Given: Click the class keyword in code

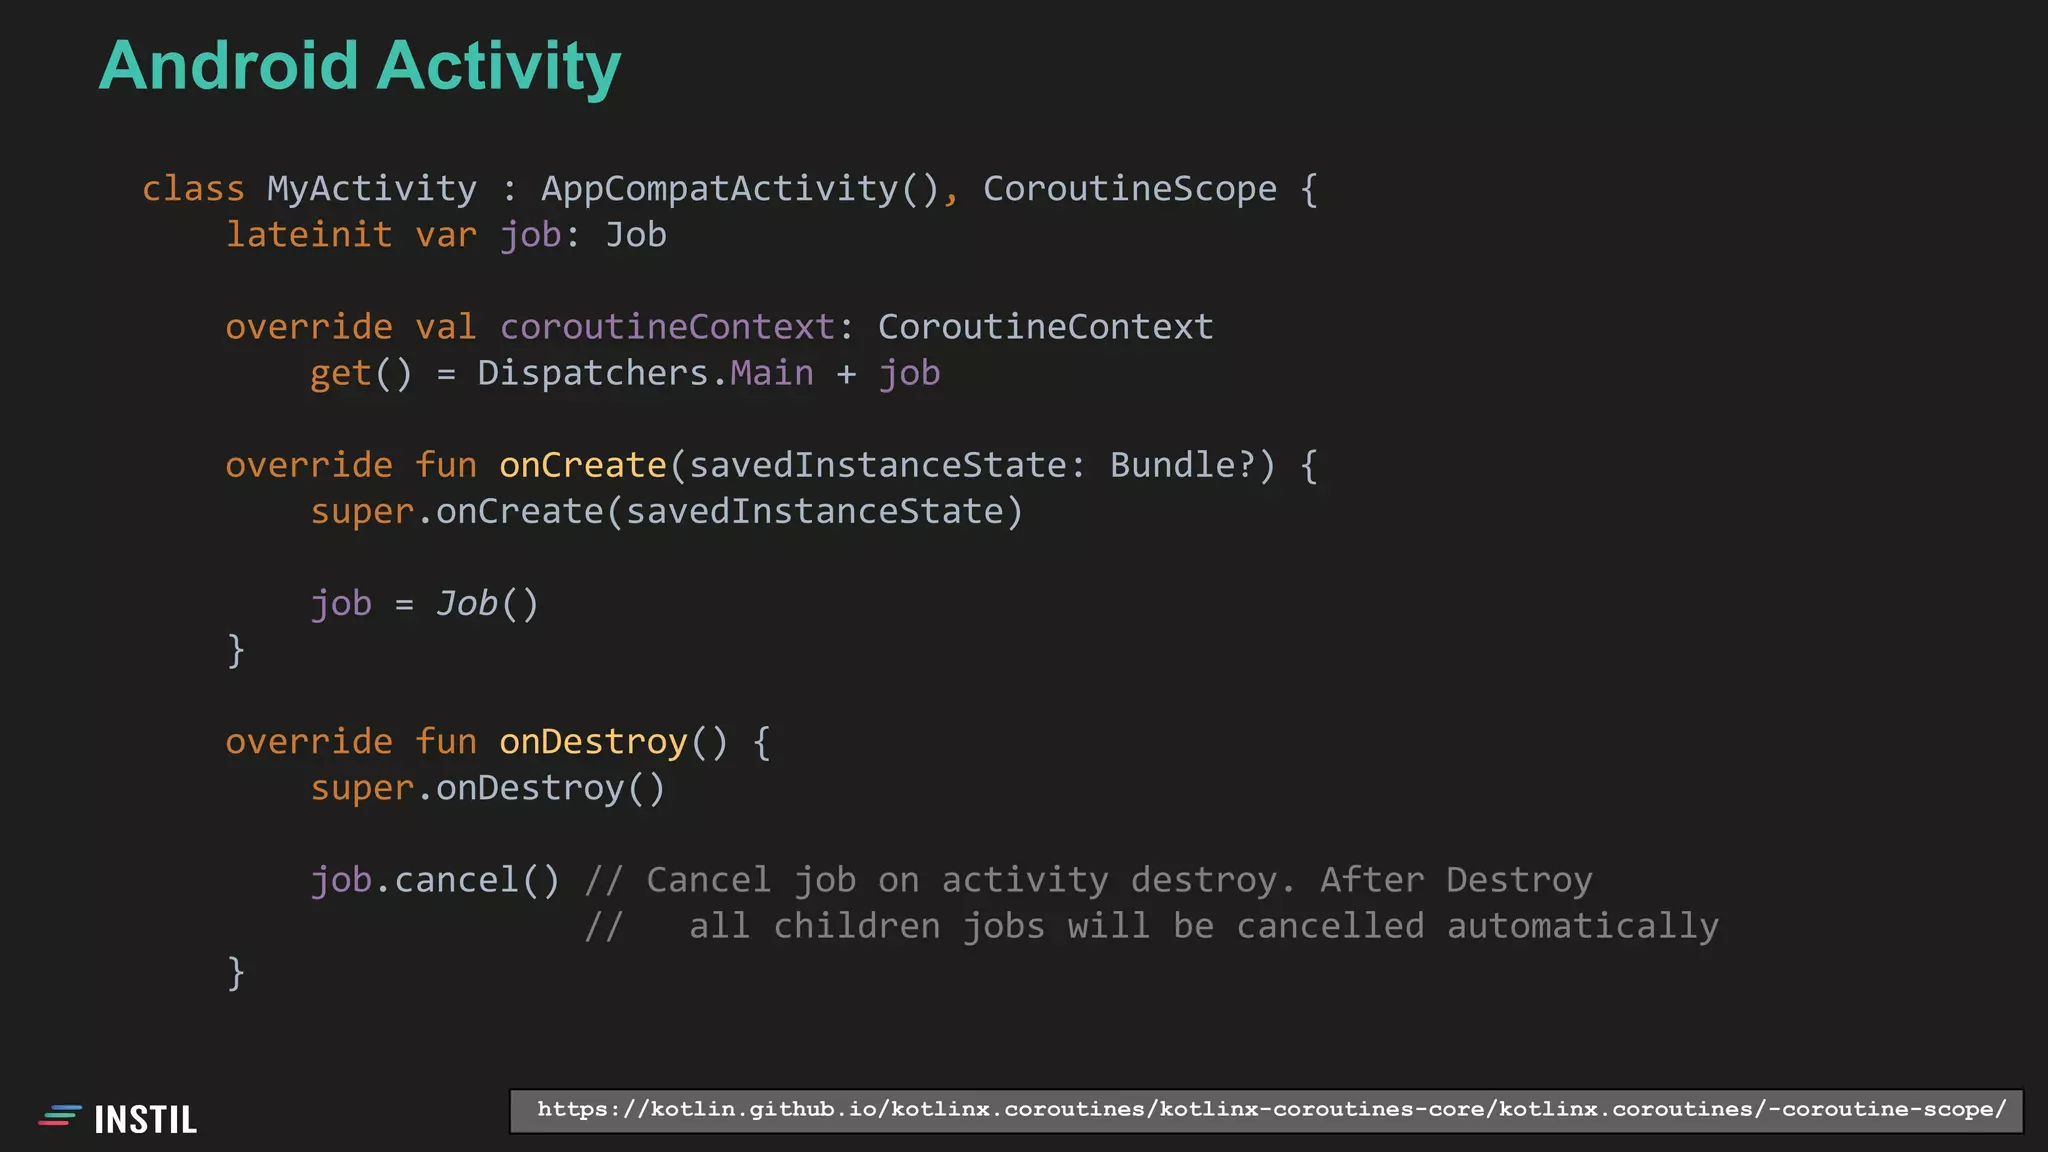Looking at the screenshot, I should click(x=193, y=188).
